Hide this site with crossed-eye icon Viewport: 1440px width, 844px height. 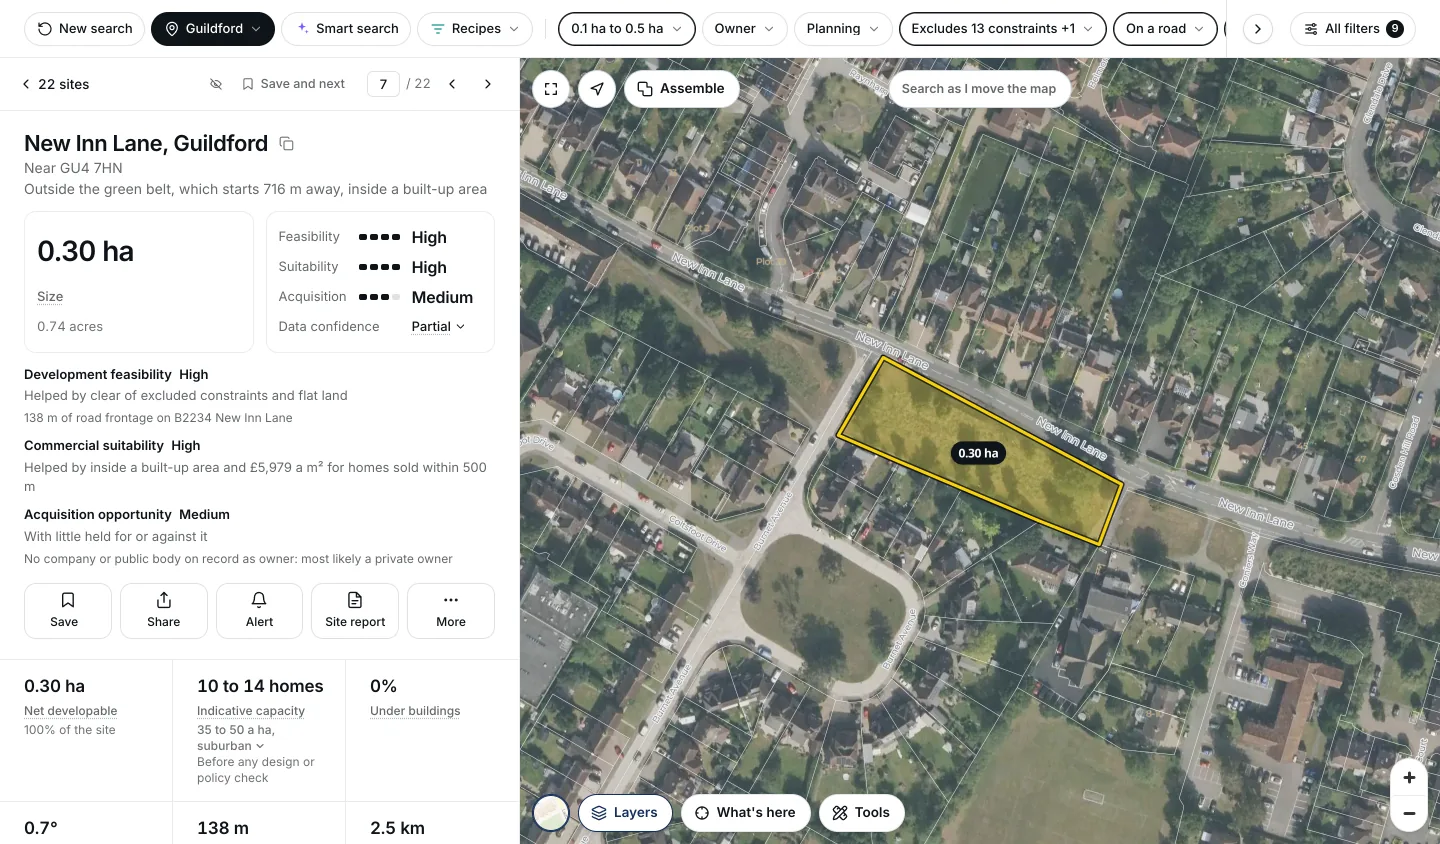pyautogui.click(x=216, y=84)
